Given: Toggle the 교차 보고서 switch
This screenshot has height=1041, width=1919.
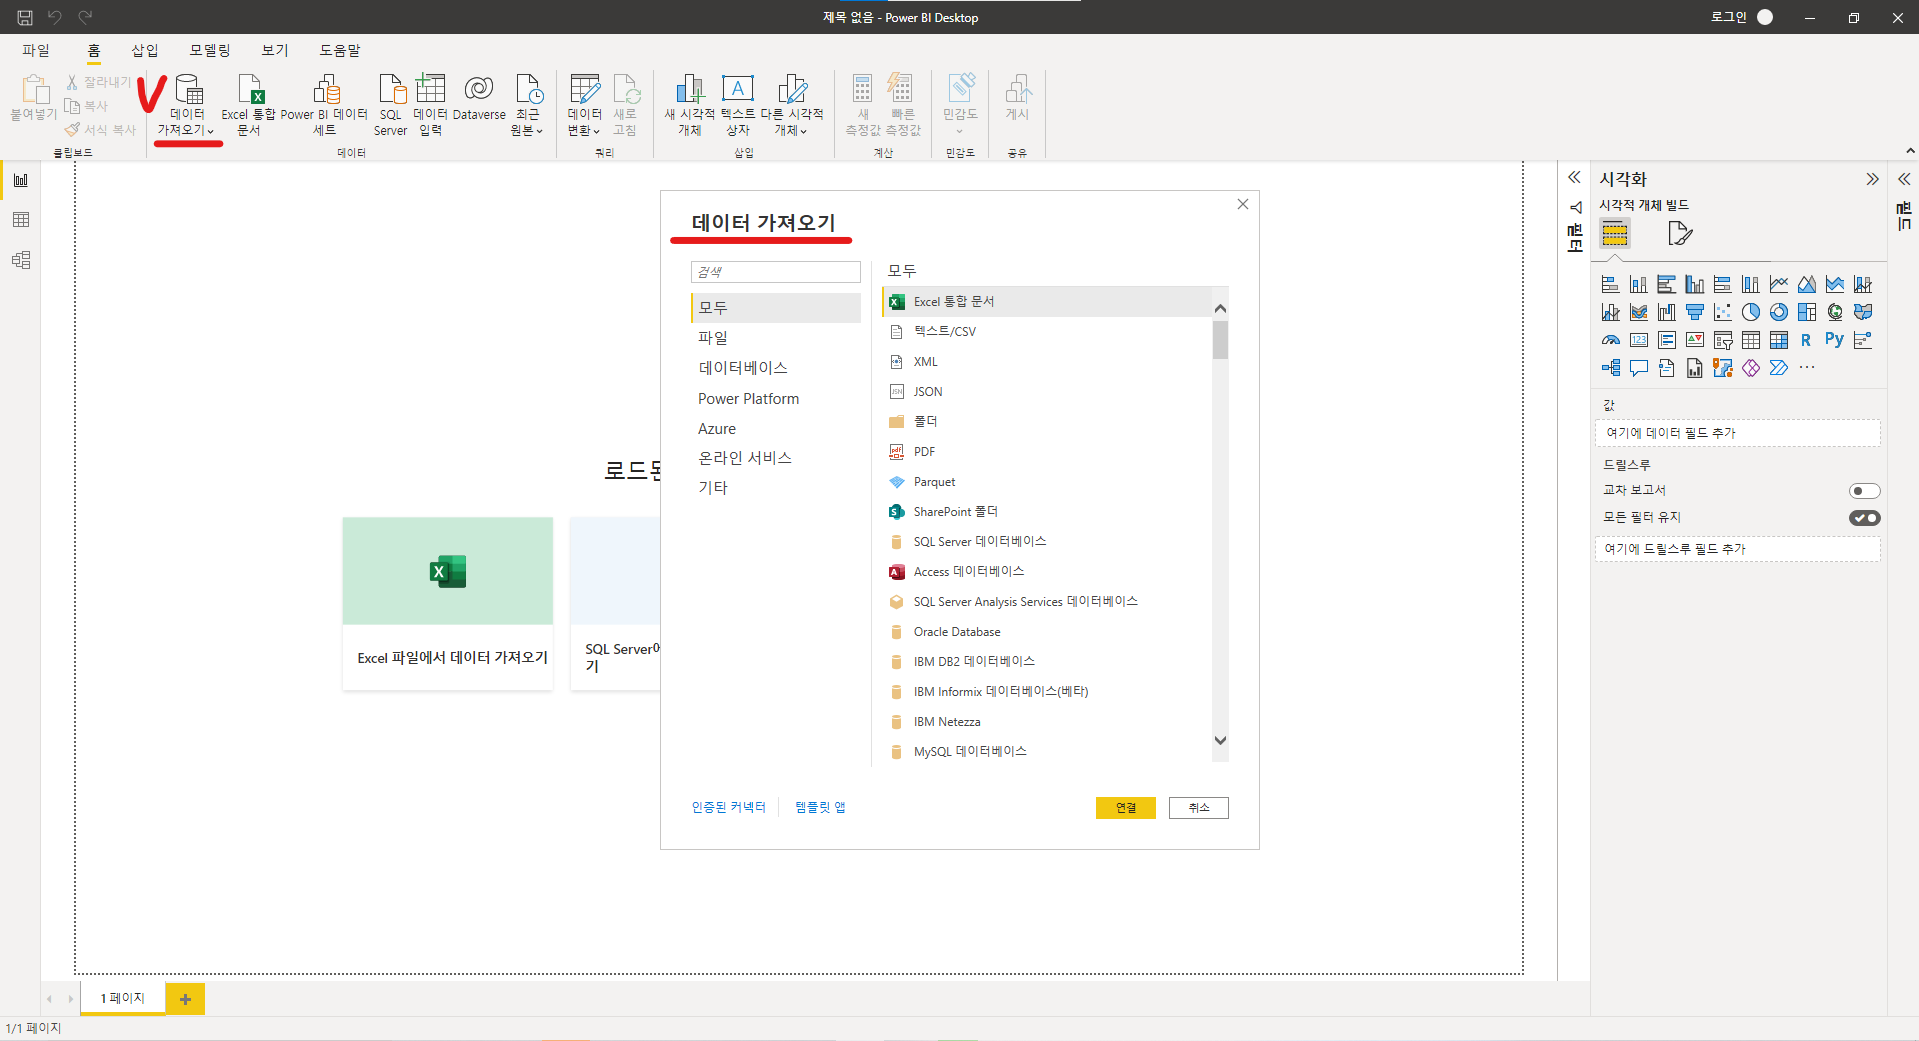Looking at the screenshot, I should [1864, 491].
